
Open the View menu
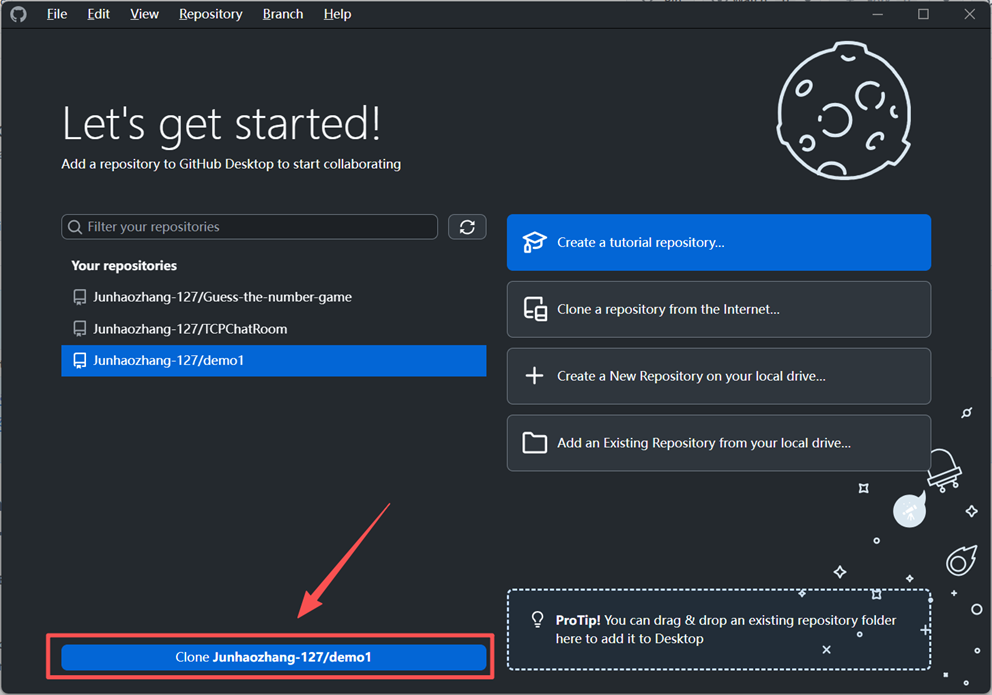click(144, 14)
